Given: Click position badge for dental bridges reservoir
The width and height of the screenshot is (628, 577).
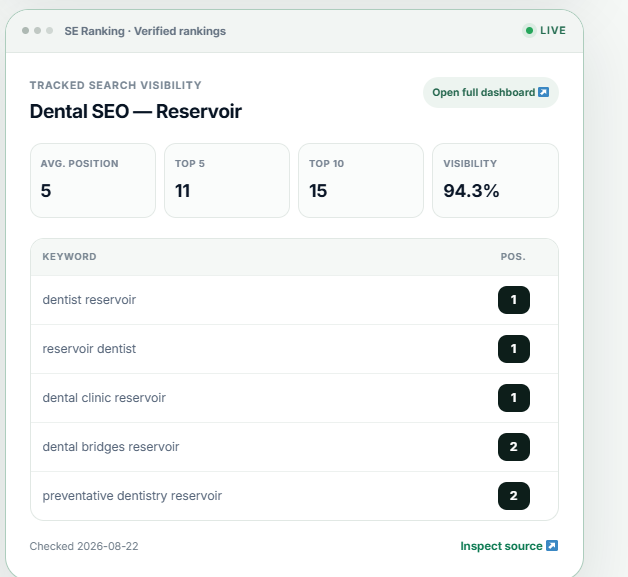Looking at the screenshot, I should click(514, 447).
